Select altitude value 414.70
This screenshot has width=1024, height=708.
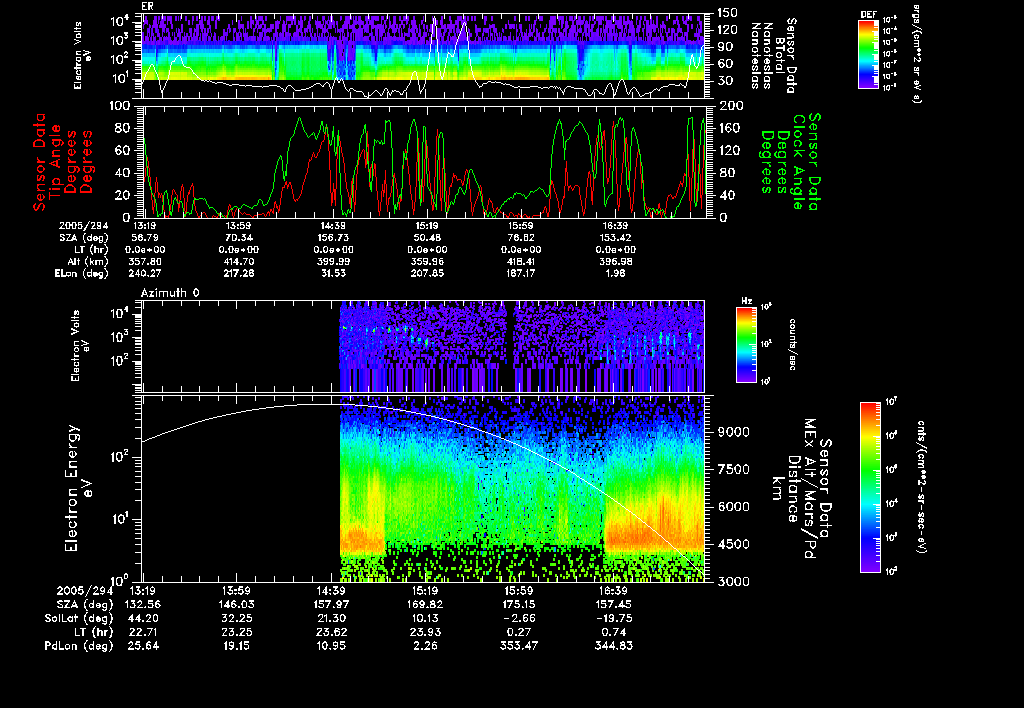[238, 261]
